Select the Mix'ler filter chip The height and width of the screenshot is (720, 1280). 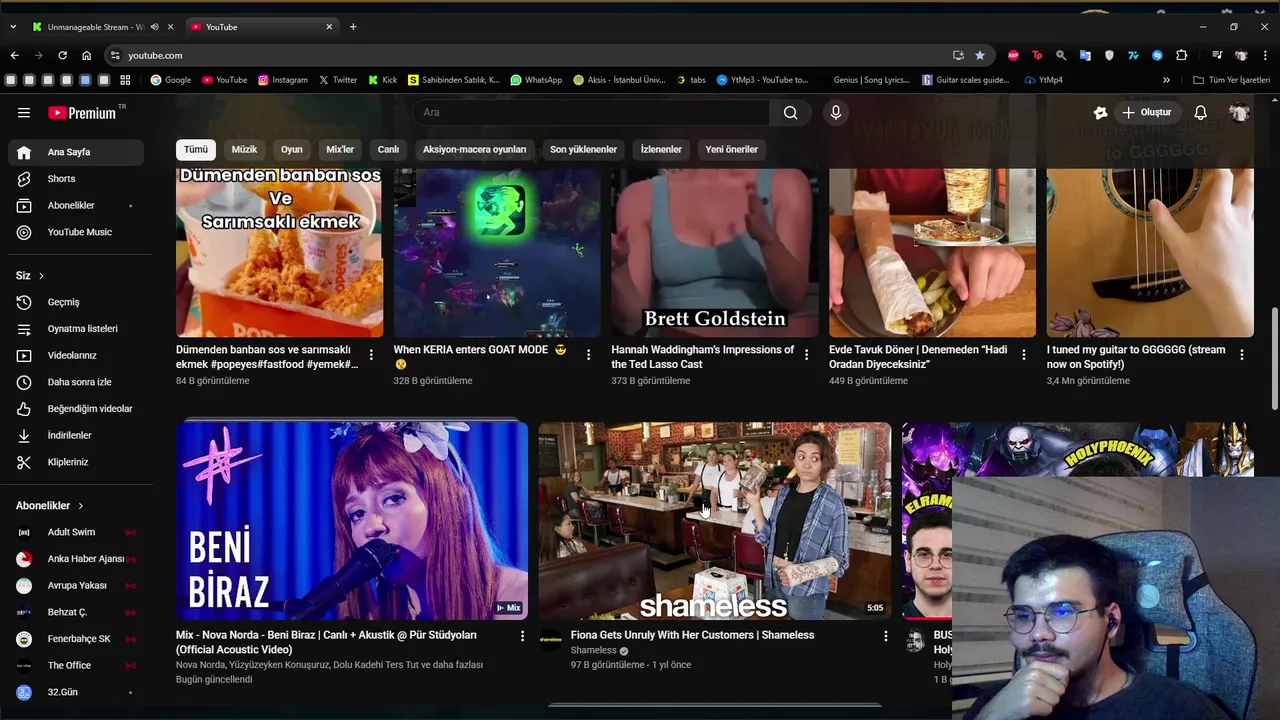point(340,149)
